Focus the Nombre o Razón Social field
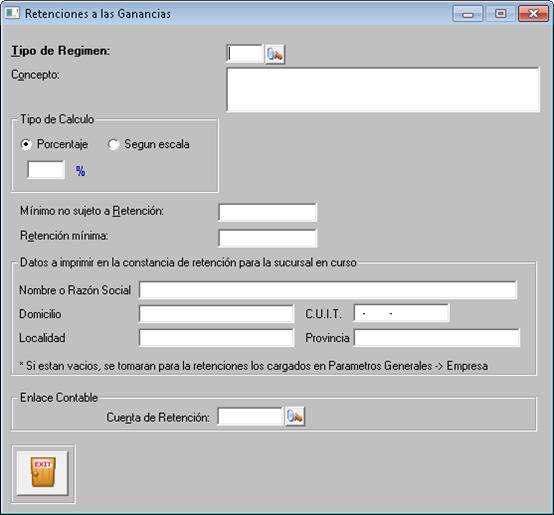Screen dimensions: 554x515 pyautogui.click(x=328, y=290)
